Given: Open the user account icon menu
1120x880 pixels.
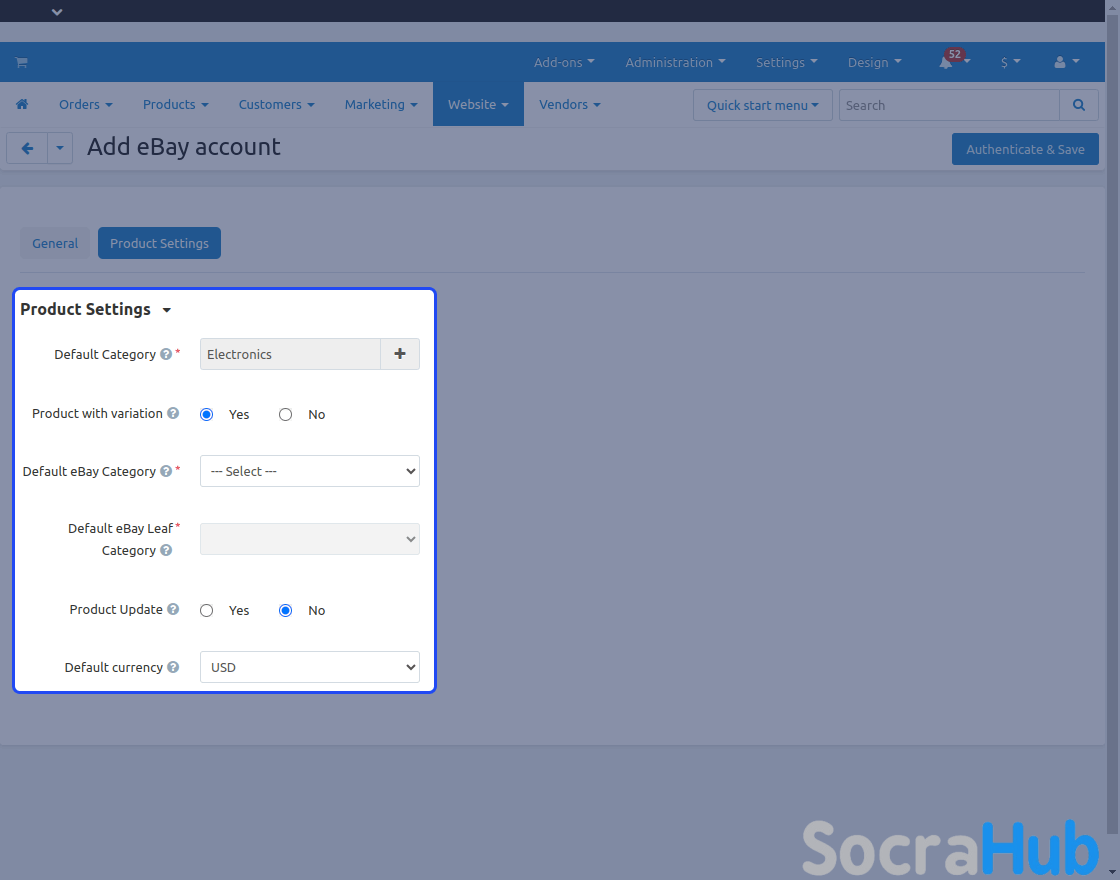Looking at the screenshot, I should click(1060, 62).
